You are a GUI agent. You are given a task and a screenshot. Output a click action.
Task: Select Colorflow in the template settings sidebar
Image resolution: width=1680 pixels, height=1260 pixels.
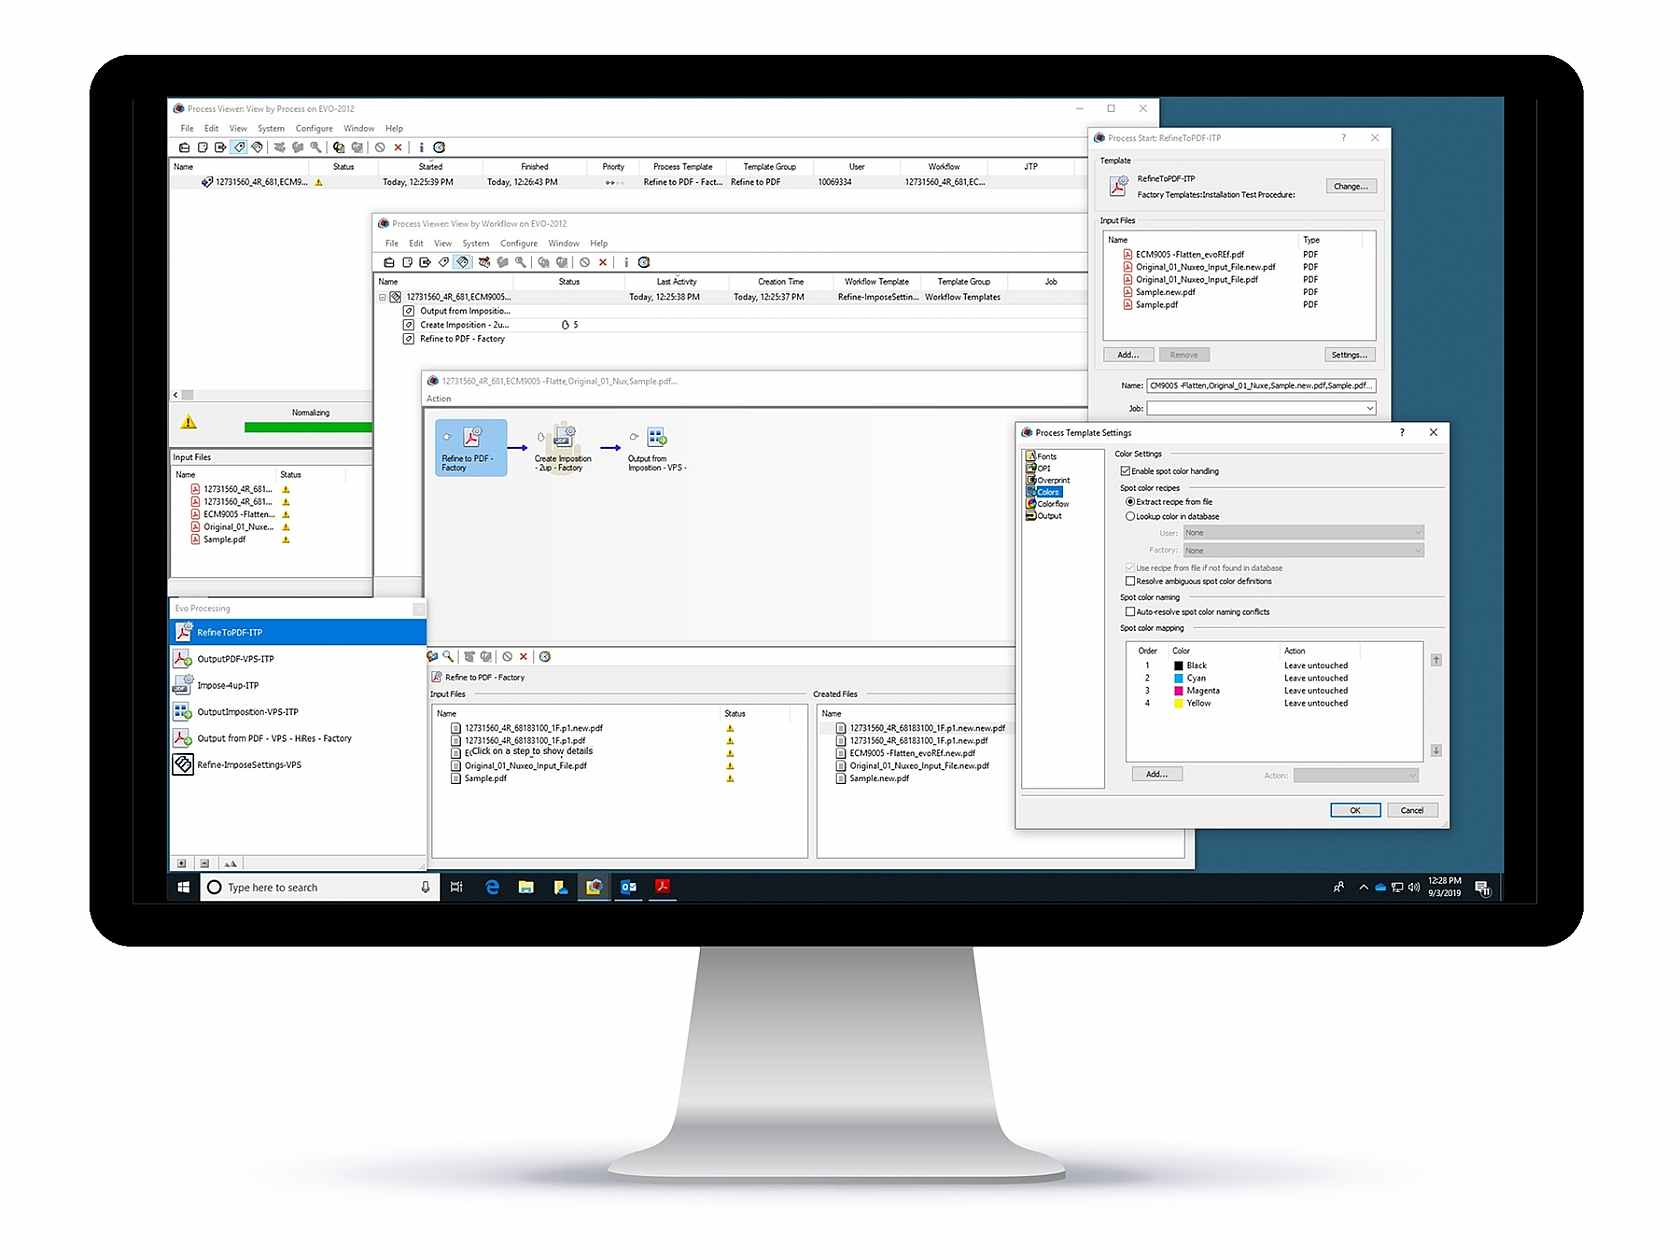pyautogui.click(x=1050, y=504)
